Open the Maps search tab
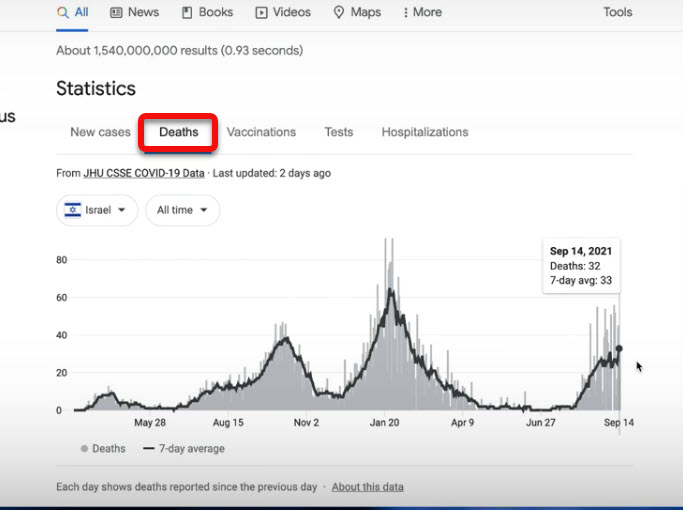This screenshot has height=510, width=683. 357,12
